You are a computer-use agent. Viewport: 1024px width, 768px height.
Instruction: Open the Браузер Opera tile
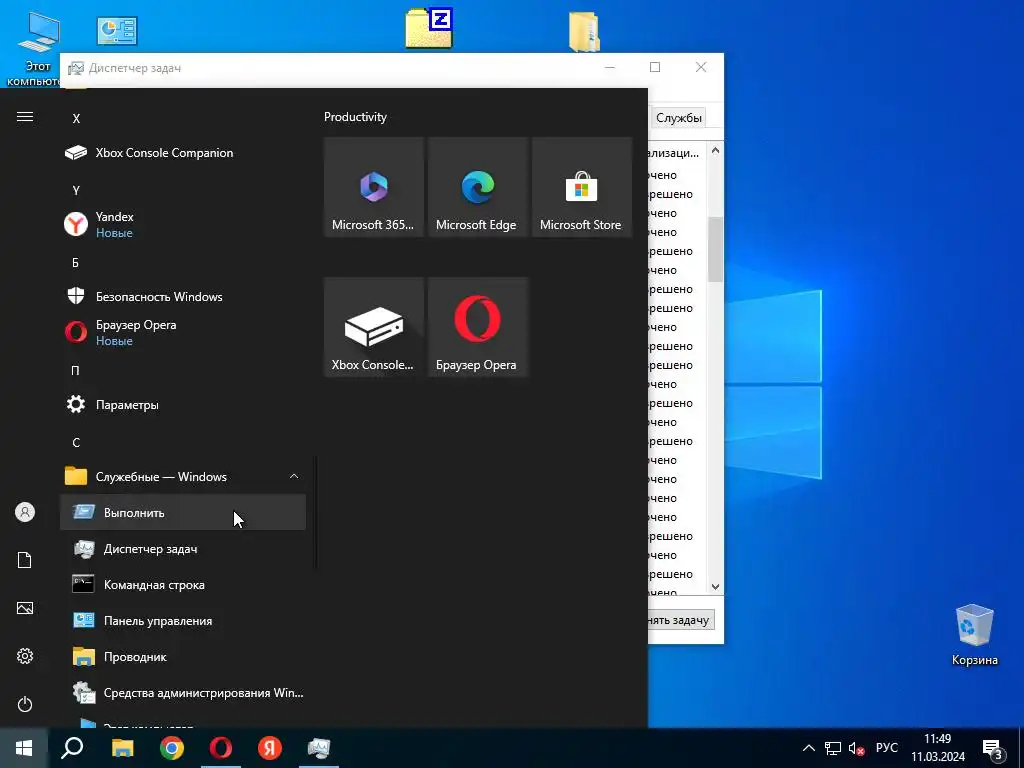coord(477,327)
